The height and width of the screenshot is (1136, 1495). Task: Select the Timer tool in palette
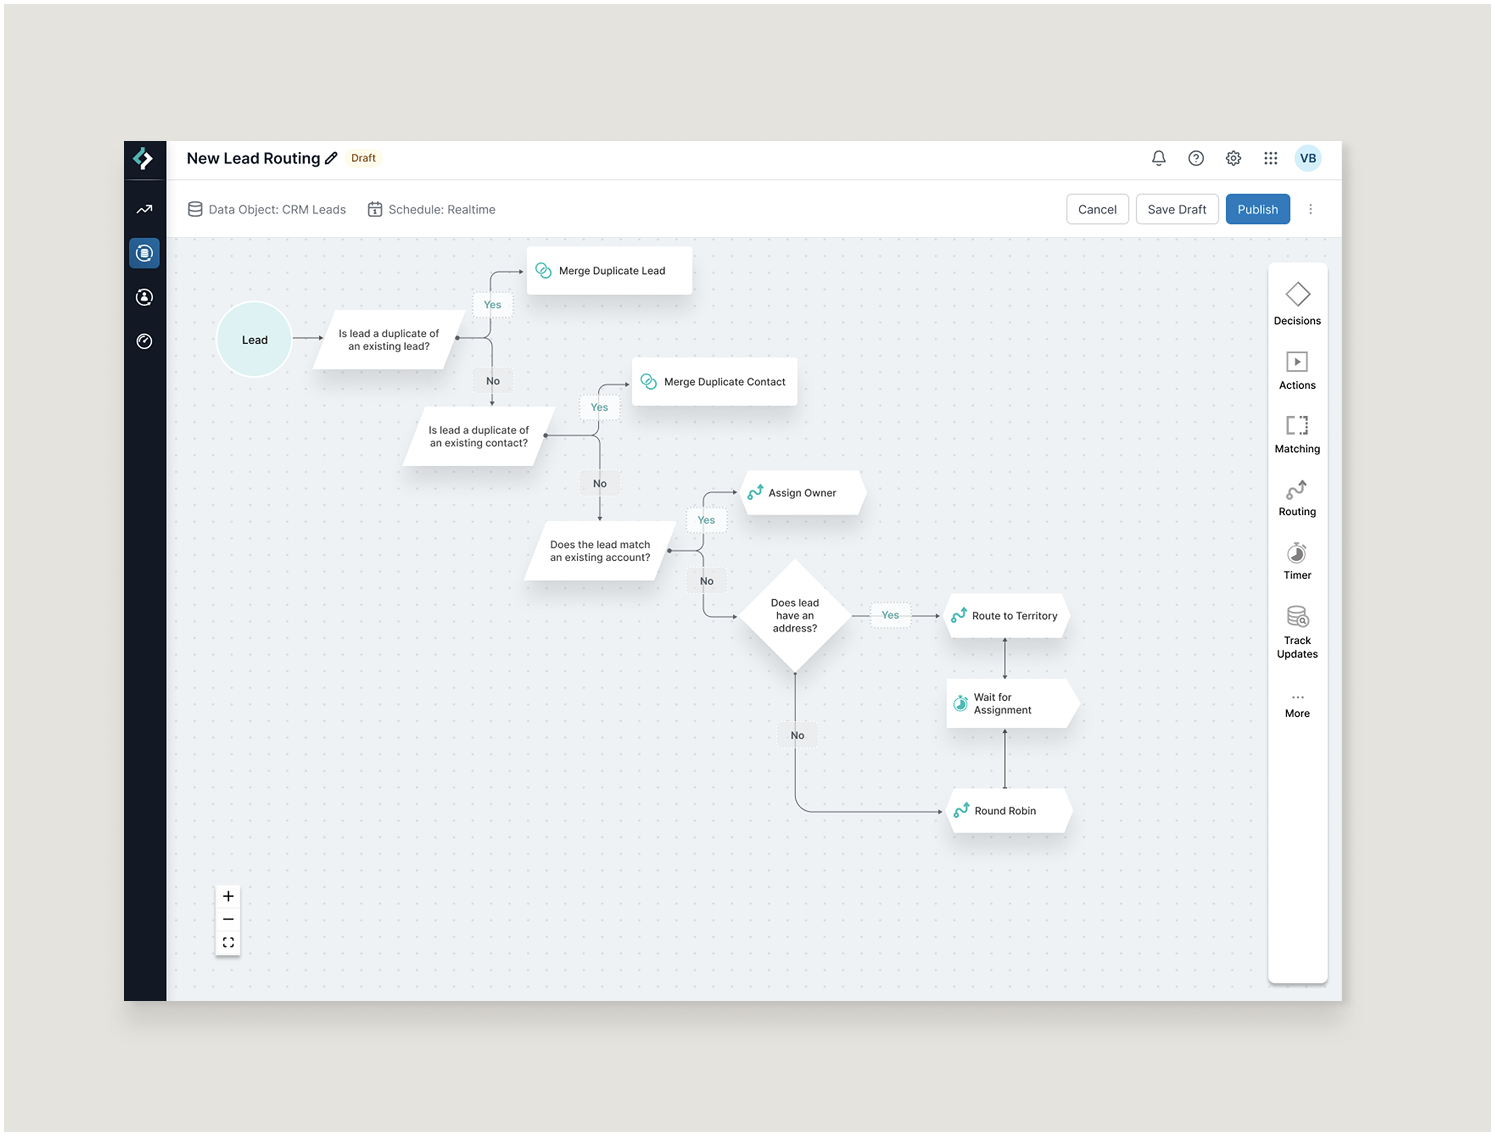(1298, 560)
